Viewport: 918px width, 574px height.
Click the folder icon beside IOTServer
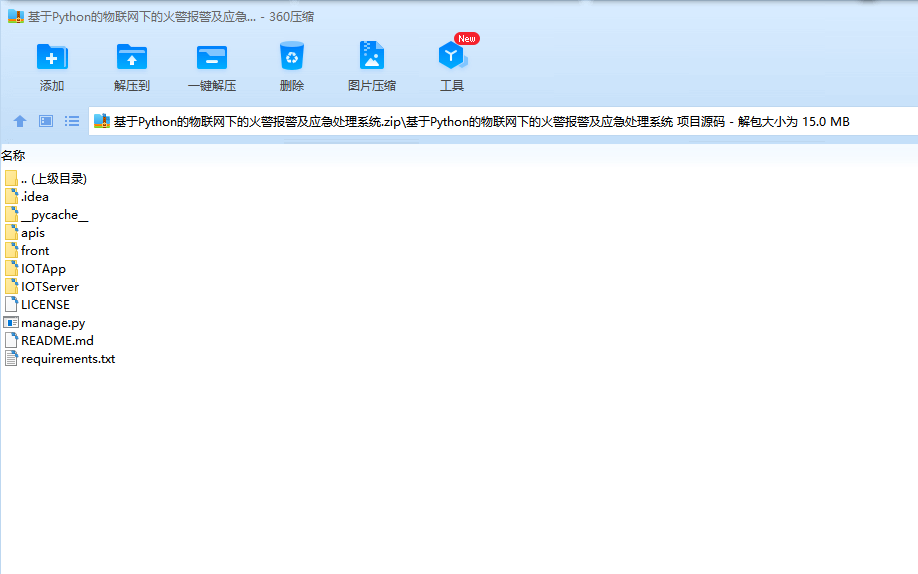[11, 286]
